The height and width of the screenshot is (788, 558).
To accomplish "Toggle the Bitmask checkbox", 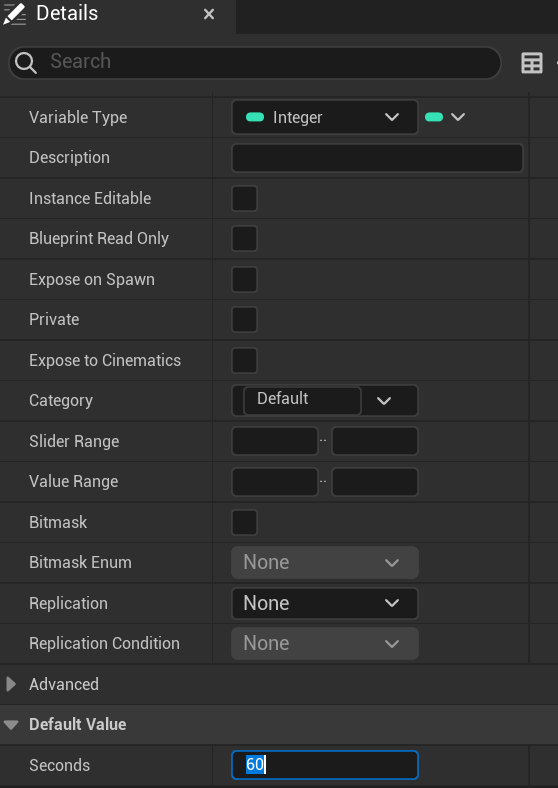I will (x=244, y=522).
